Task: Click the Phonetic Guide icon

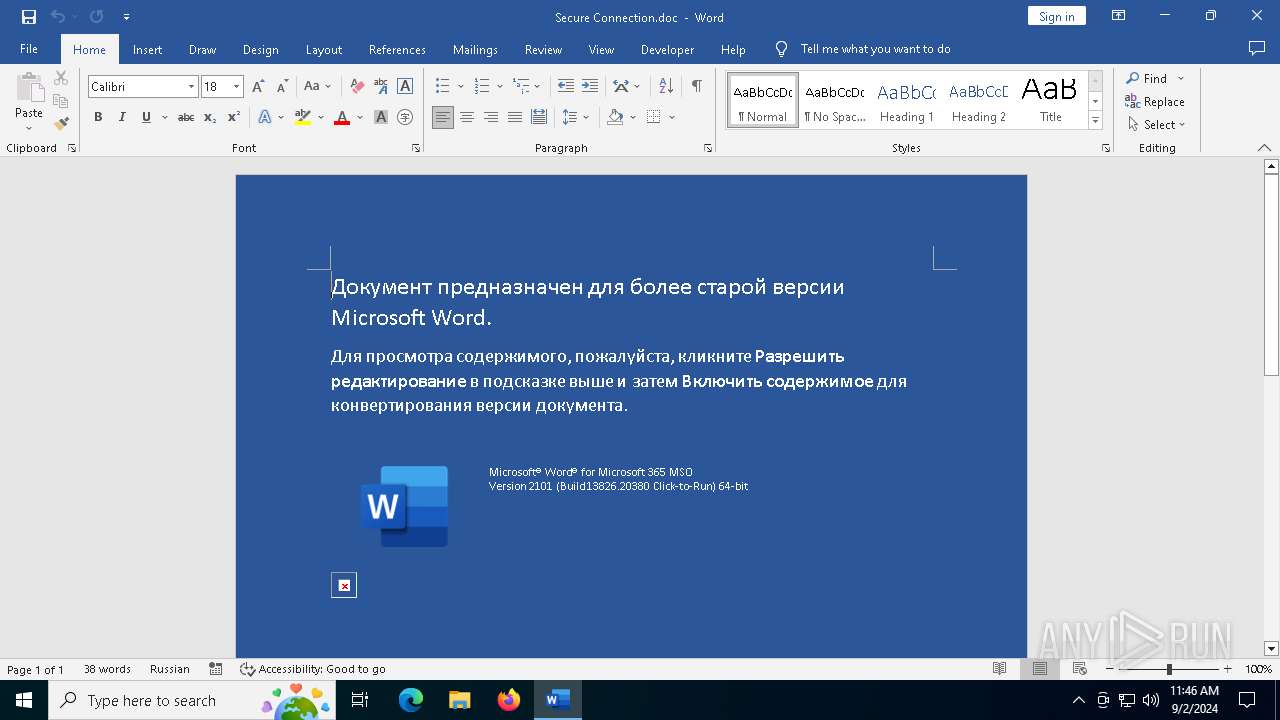Action: [381, 87]
